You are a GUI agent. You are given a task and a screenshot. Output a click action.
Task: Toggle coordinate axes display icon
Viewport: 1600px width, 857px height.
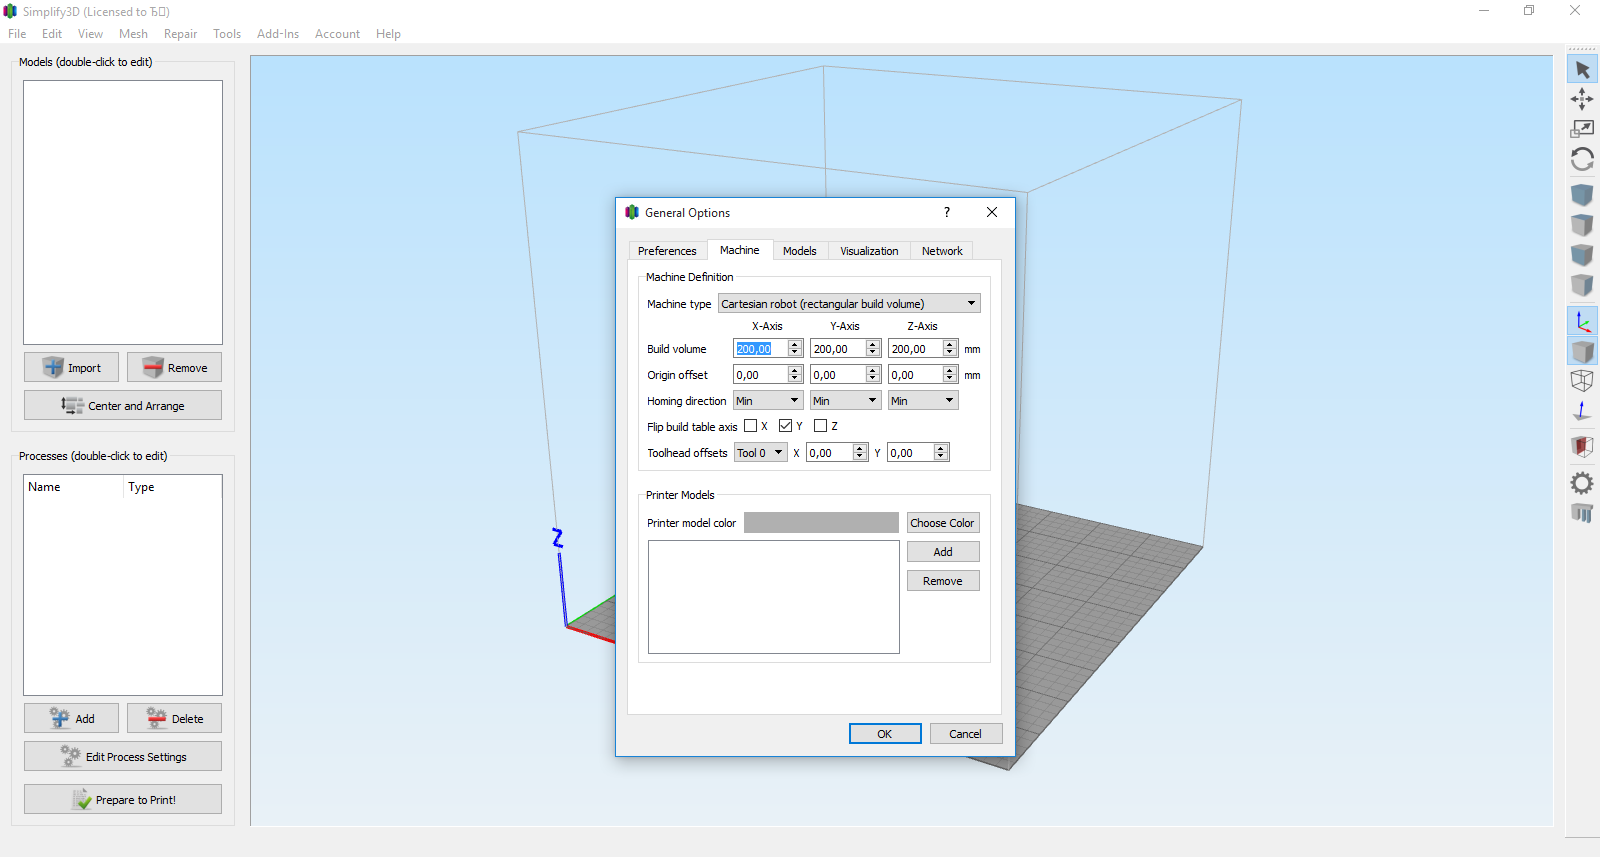[1582, 321]
